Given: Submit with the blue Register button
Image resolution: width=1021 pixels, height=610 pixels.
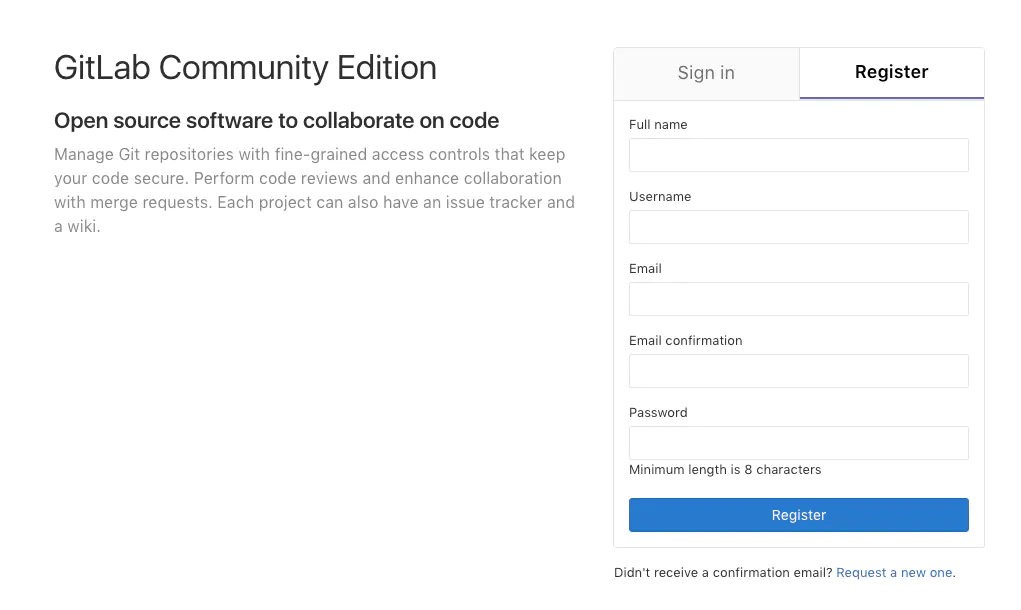Looking at the screenshot, I should click(x=798, y=515).
